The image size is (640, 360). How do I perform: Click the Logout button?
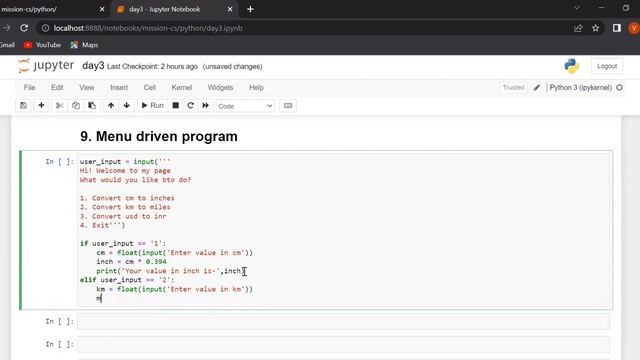click(607, 66)
